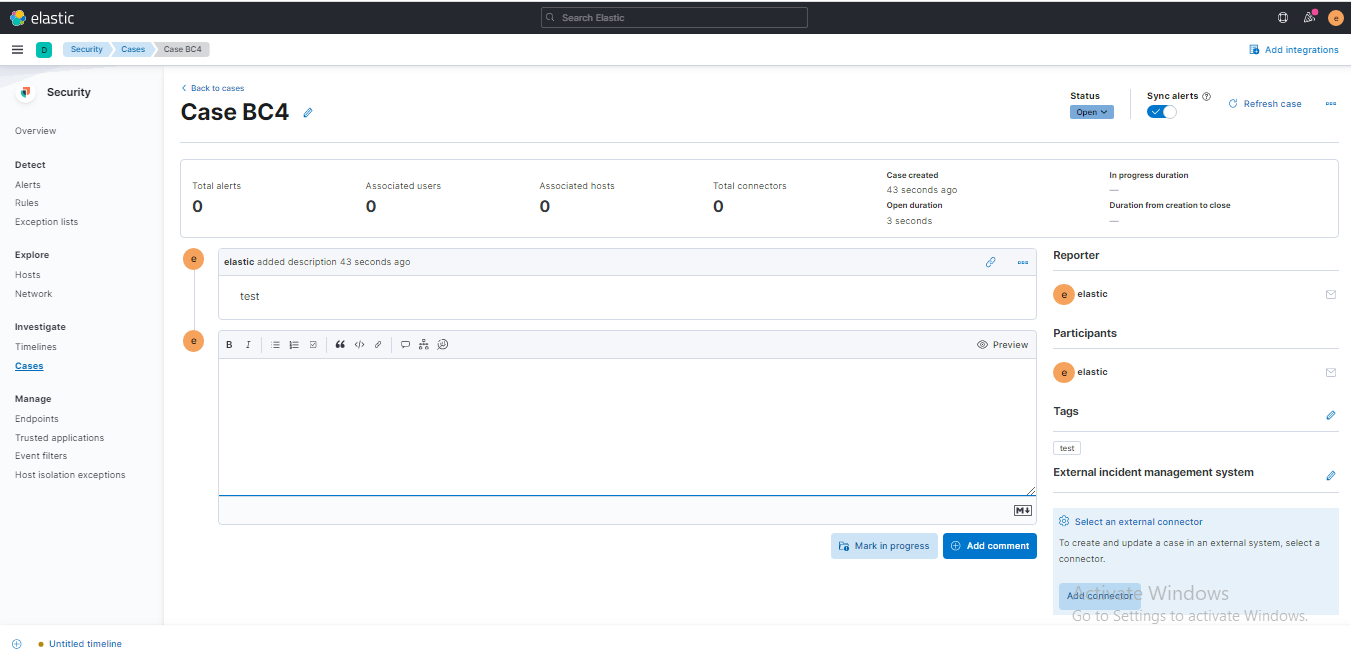The width and height of the screenshot is (1351, 657).
Task: Insert unordered list in comment editor
Action: (276, 344)
